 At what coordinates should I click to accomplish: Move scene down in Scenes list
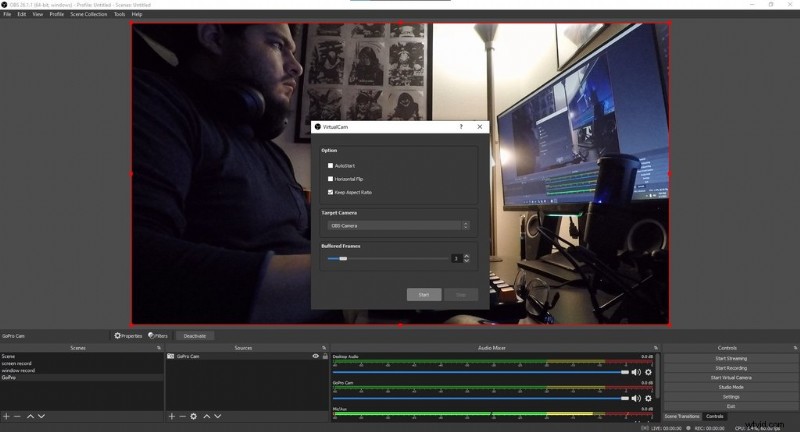41,416
